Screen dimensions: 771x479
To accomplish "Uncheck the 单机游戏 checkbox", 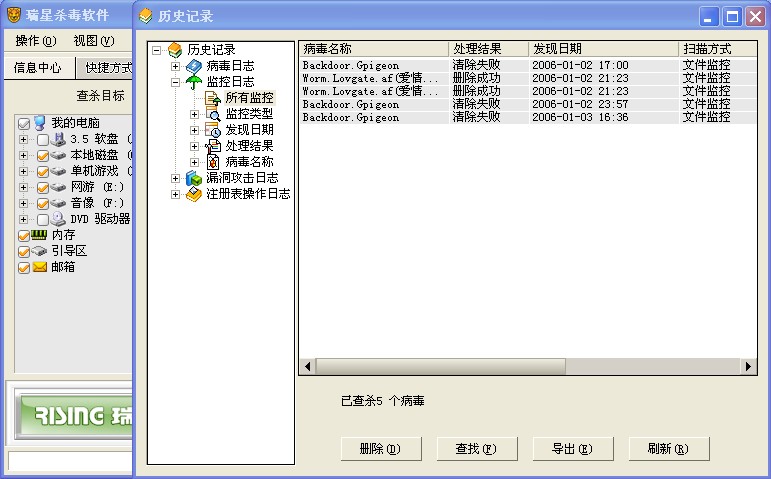I will click(43, 172).
